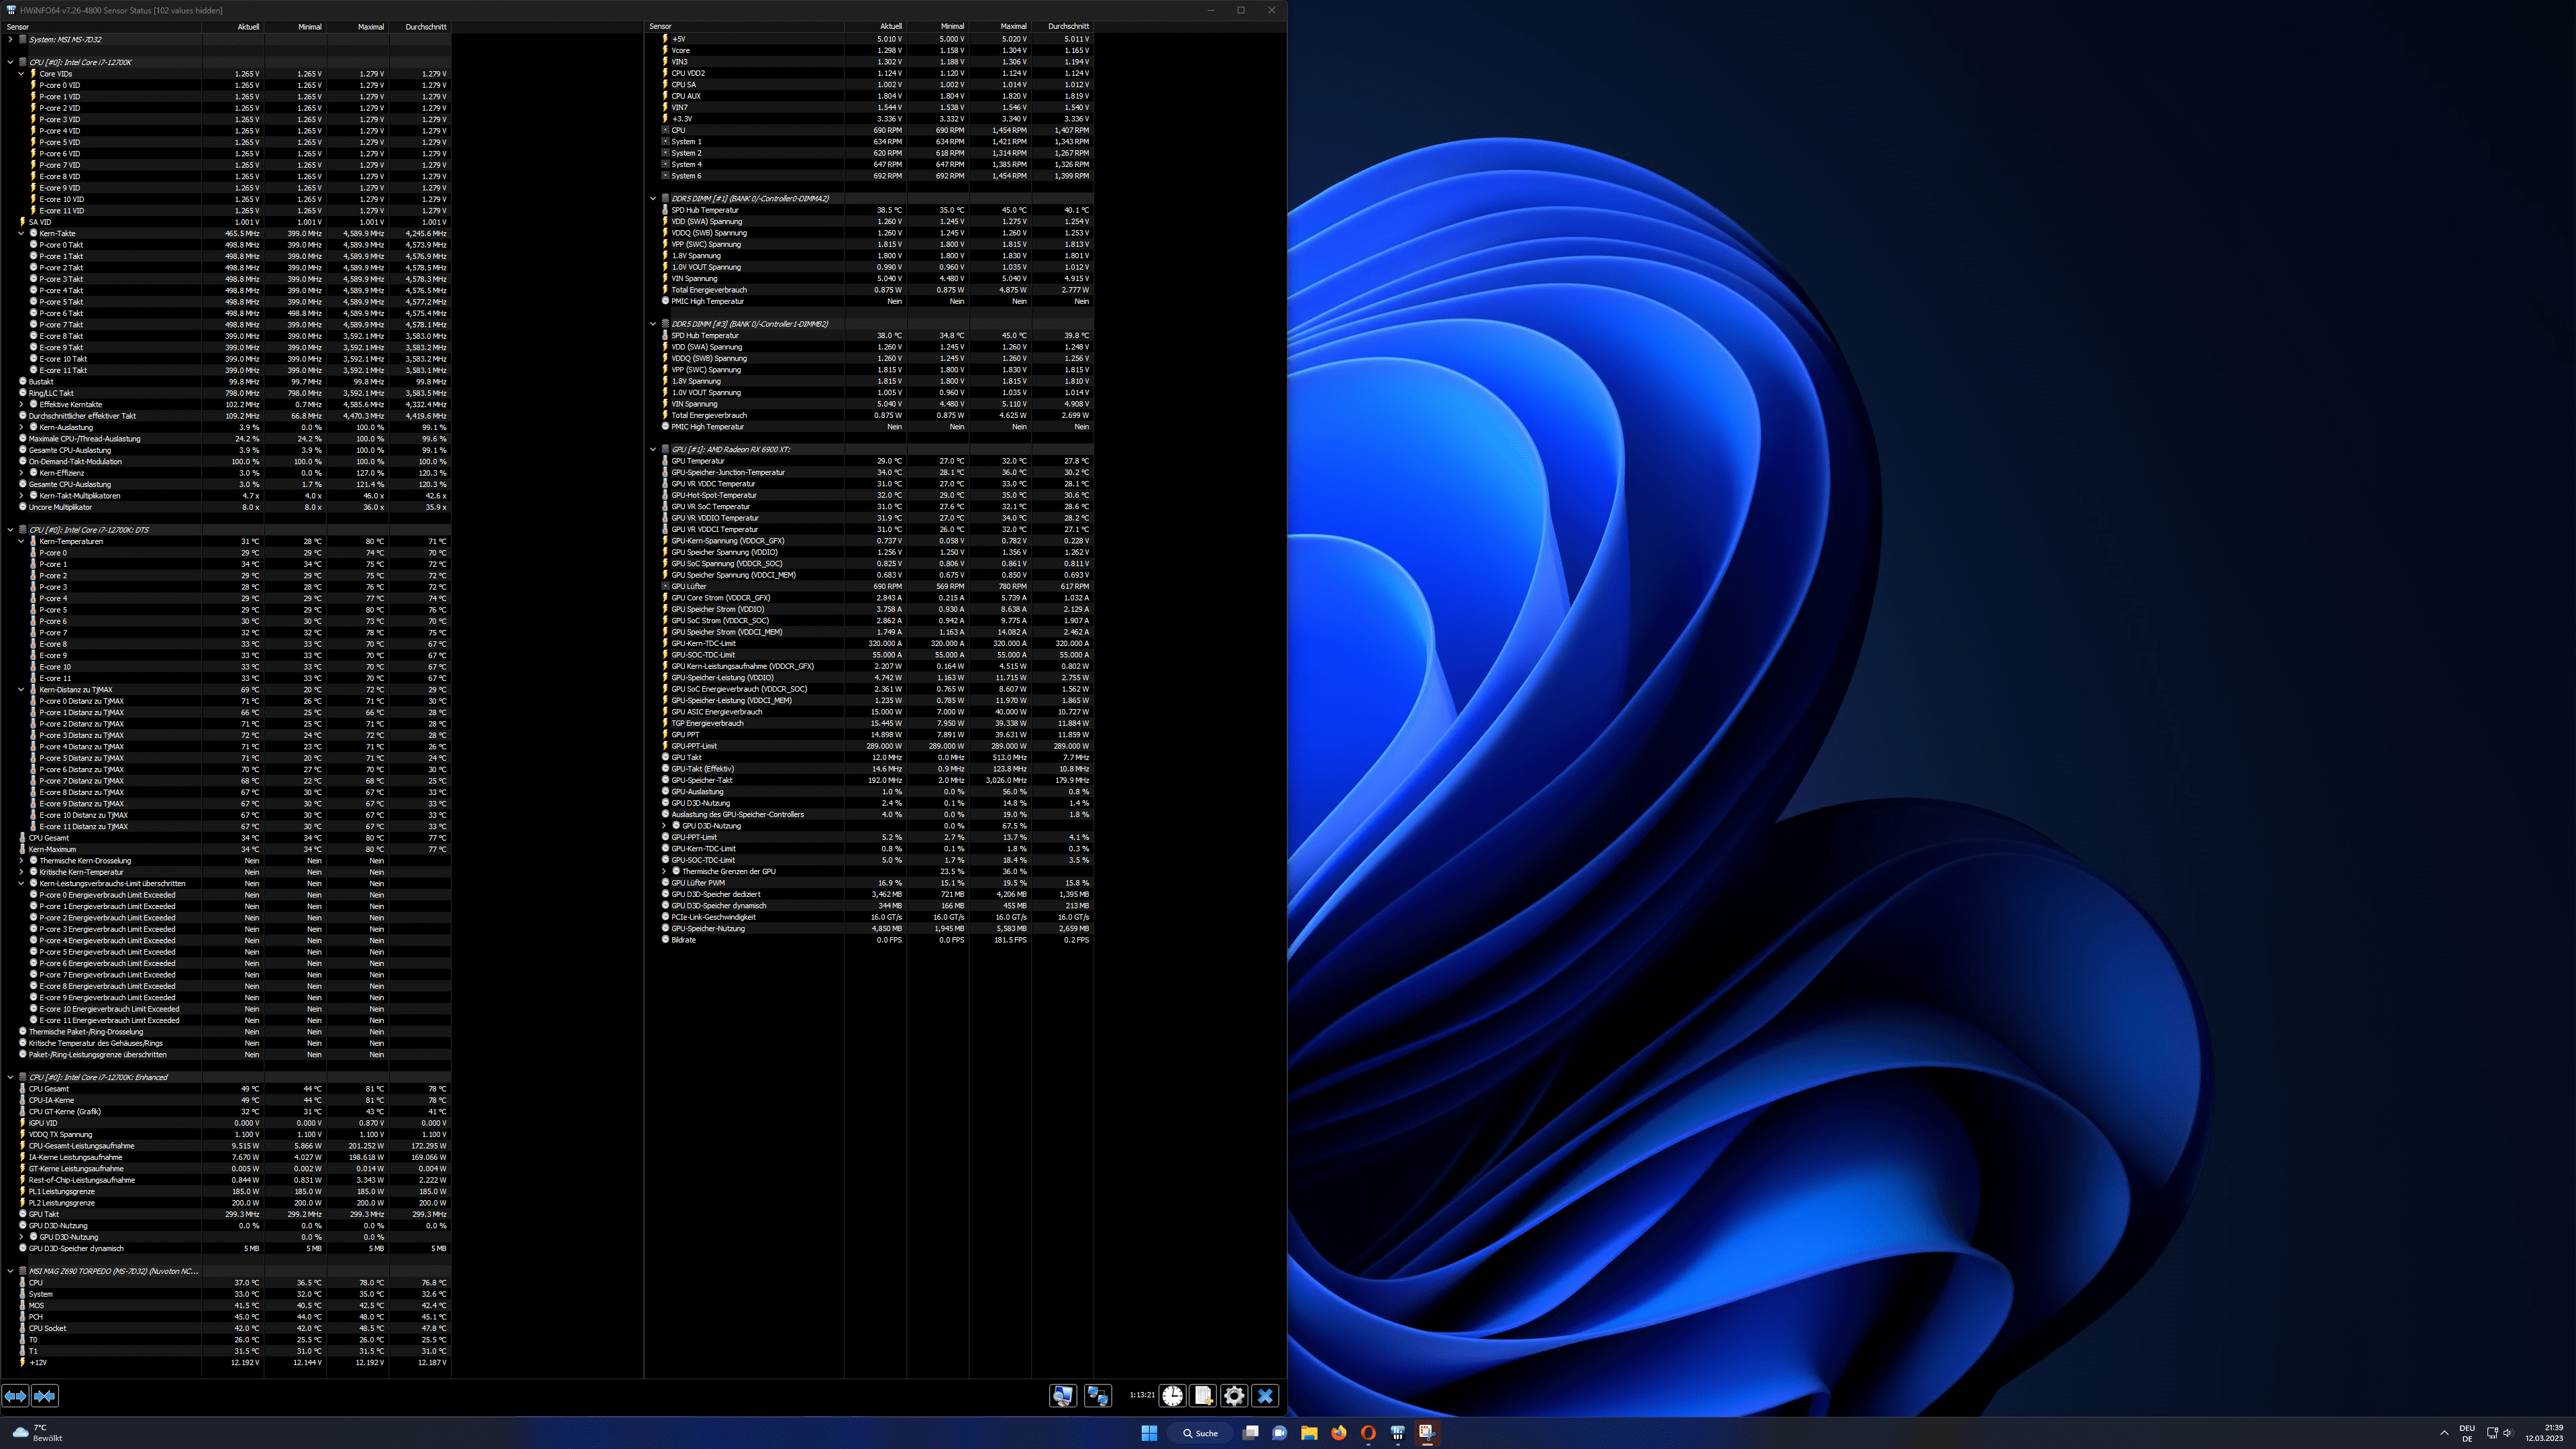Screen dimensions: 2576x1449
Task: Click the Suche search box
Action: click(1200, 1433)
